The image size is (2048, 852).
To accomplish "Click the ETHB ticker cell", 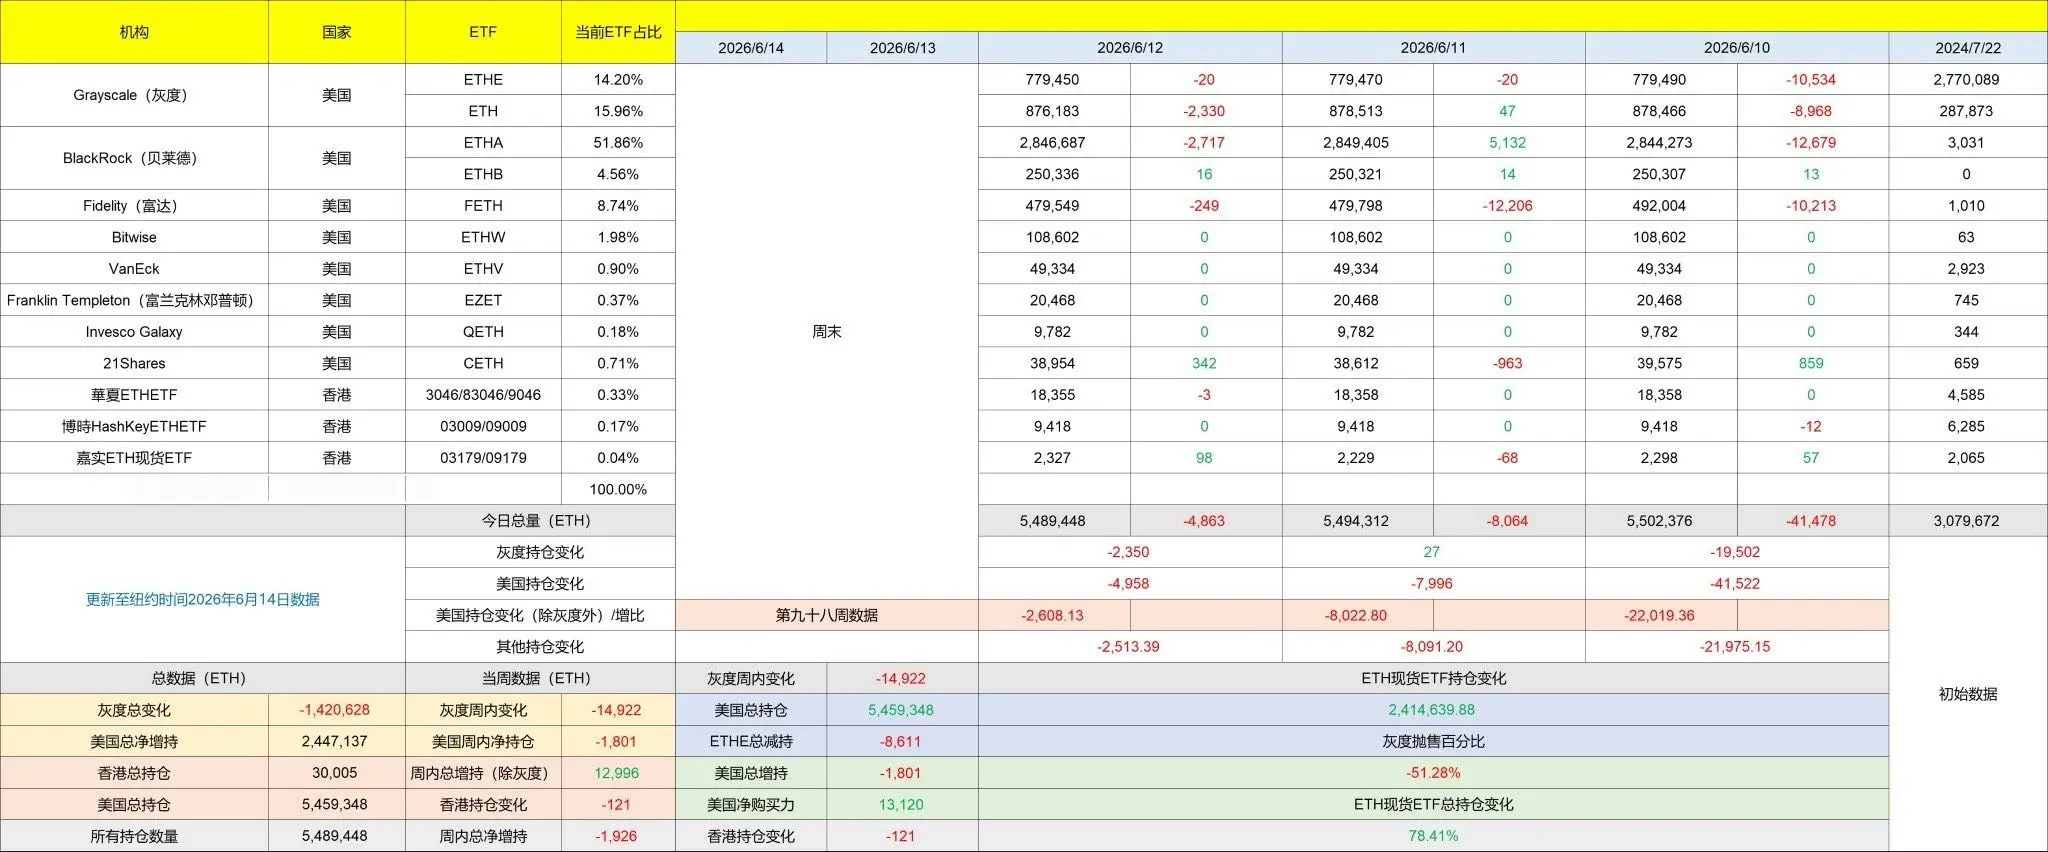I will coord(483,174).
